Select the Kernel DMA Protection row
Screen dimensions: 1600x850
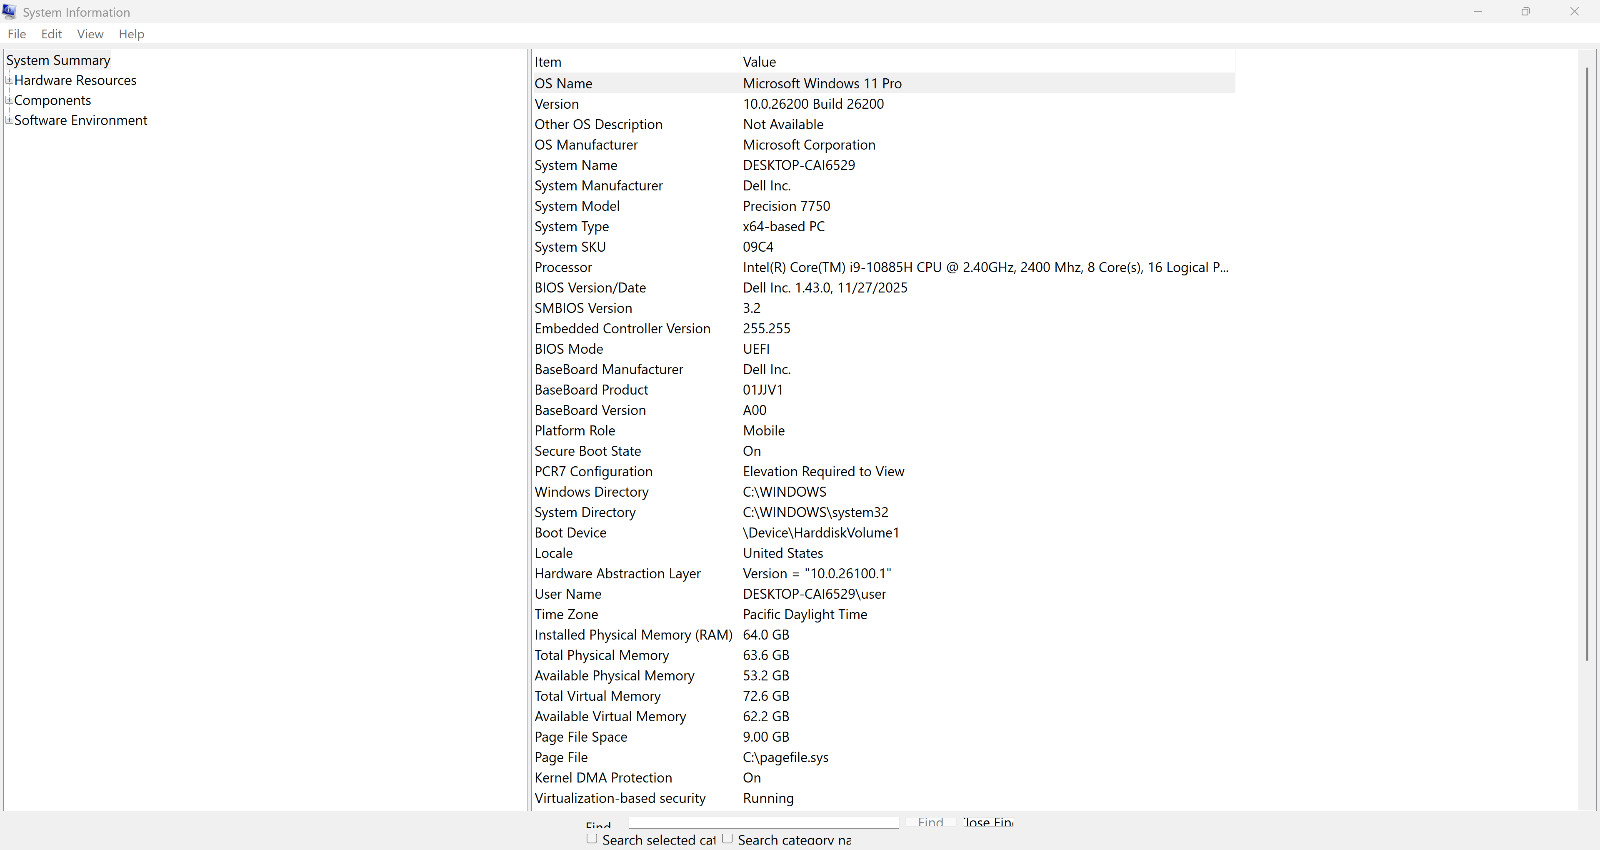[x=884, y=778]
